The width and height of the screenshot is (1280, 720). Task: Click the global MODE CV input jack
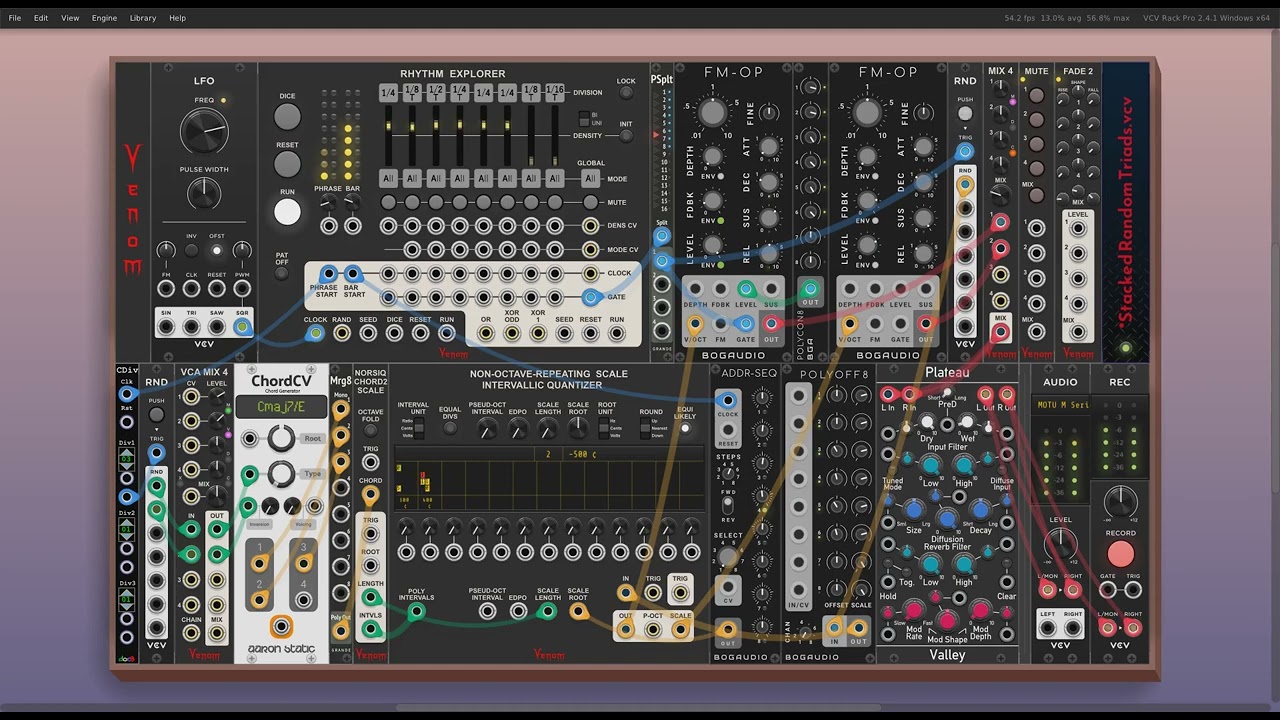coord(590,250)
